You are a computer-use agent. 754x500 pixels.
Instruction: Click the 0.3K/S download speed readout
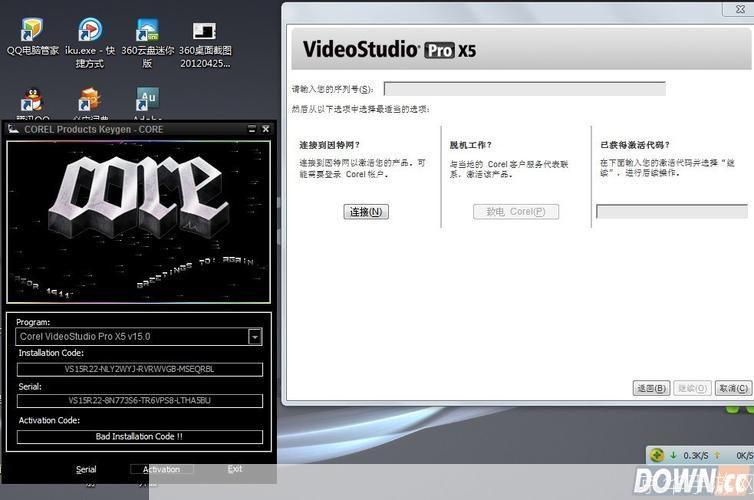point(696,455)
